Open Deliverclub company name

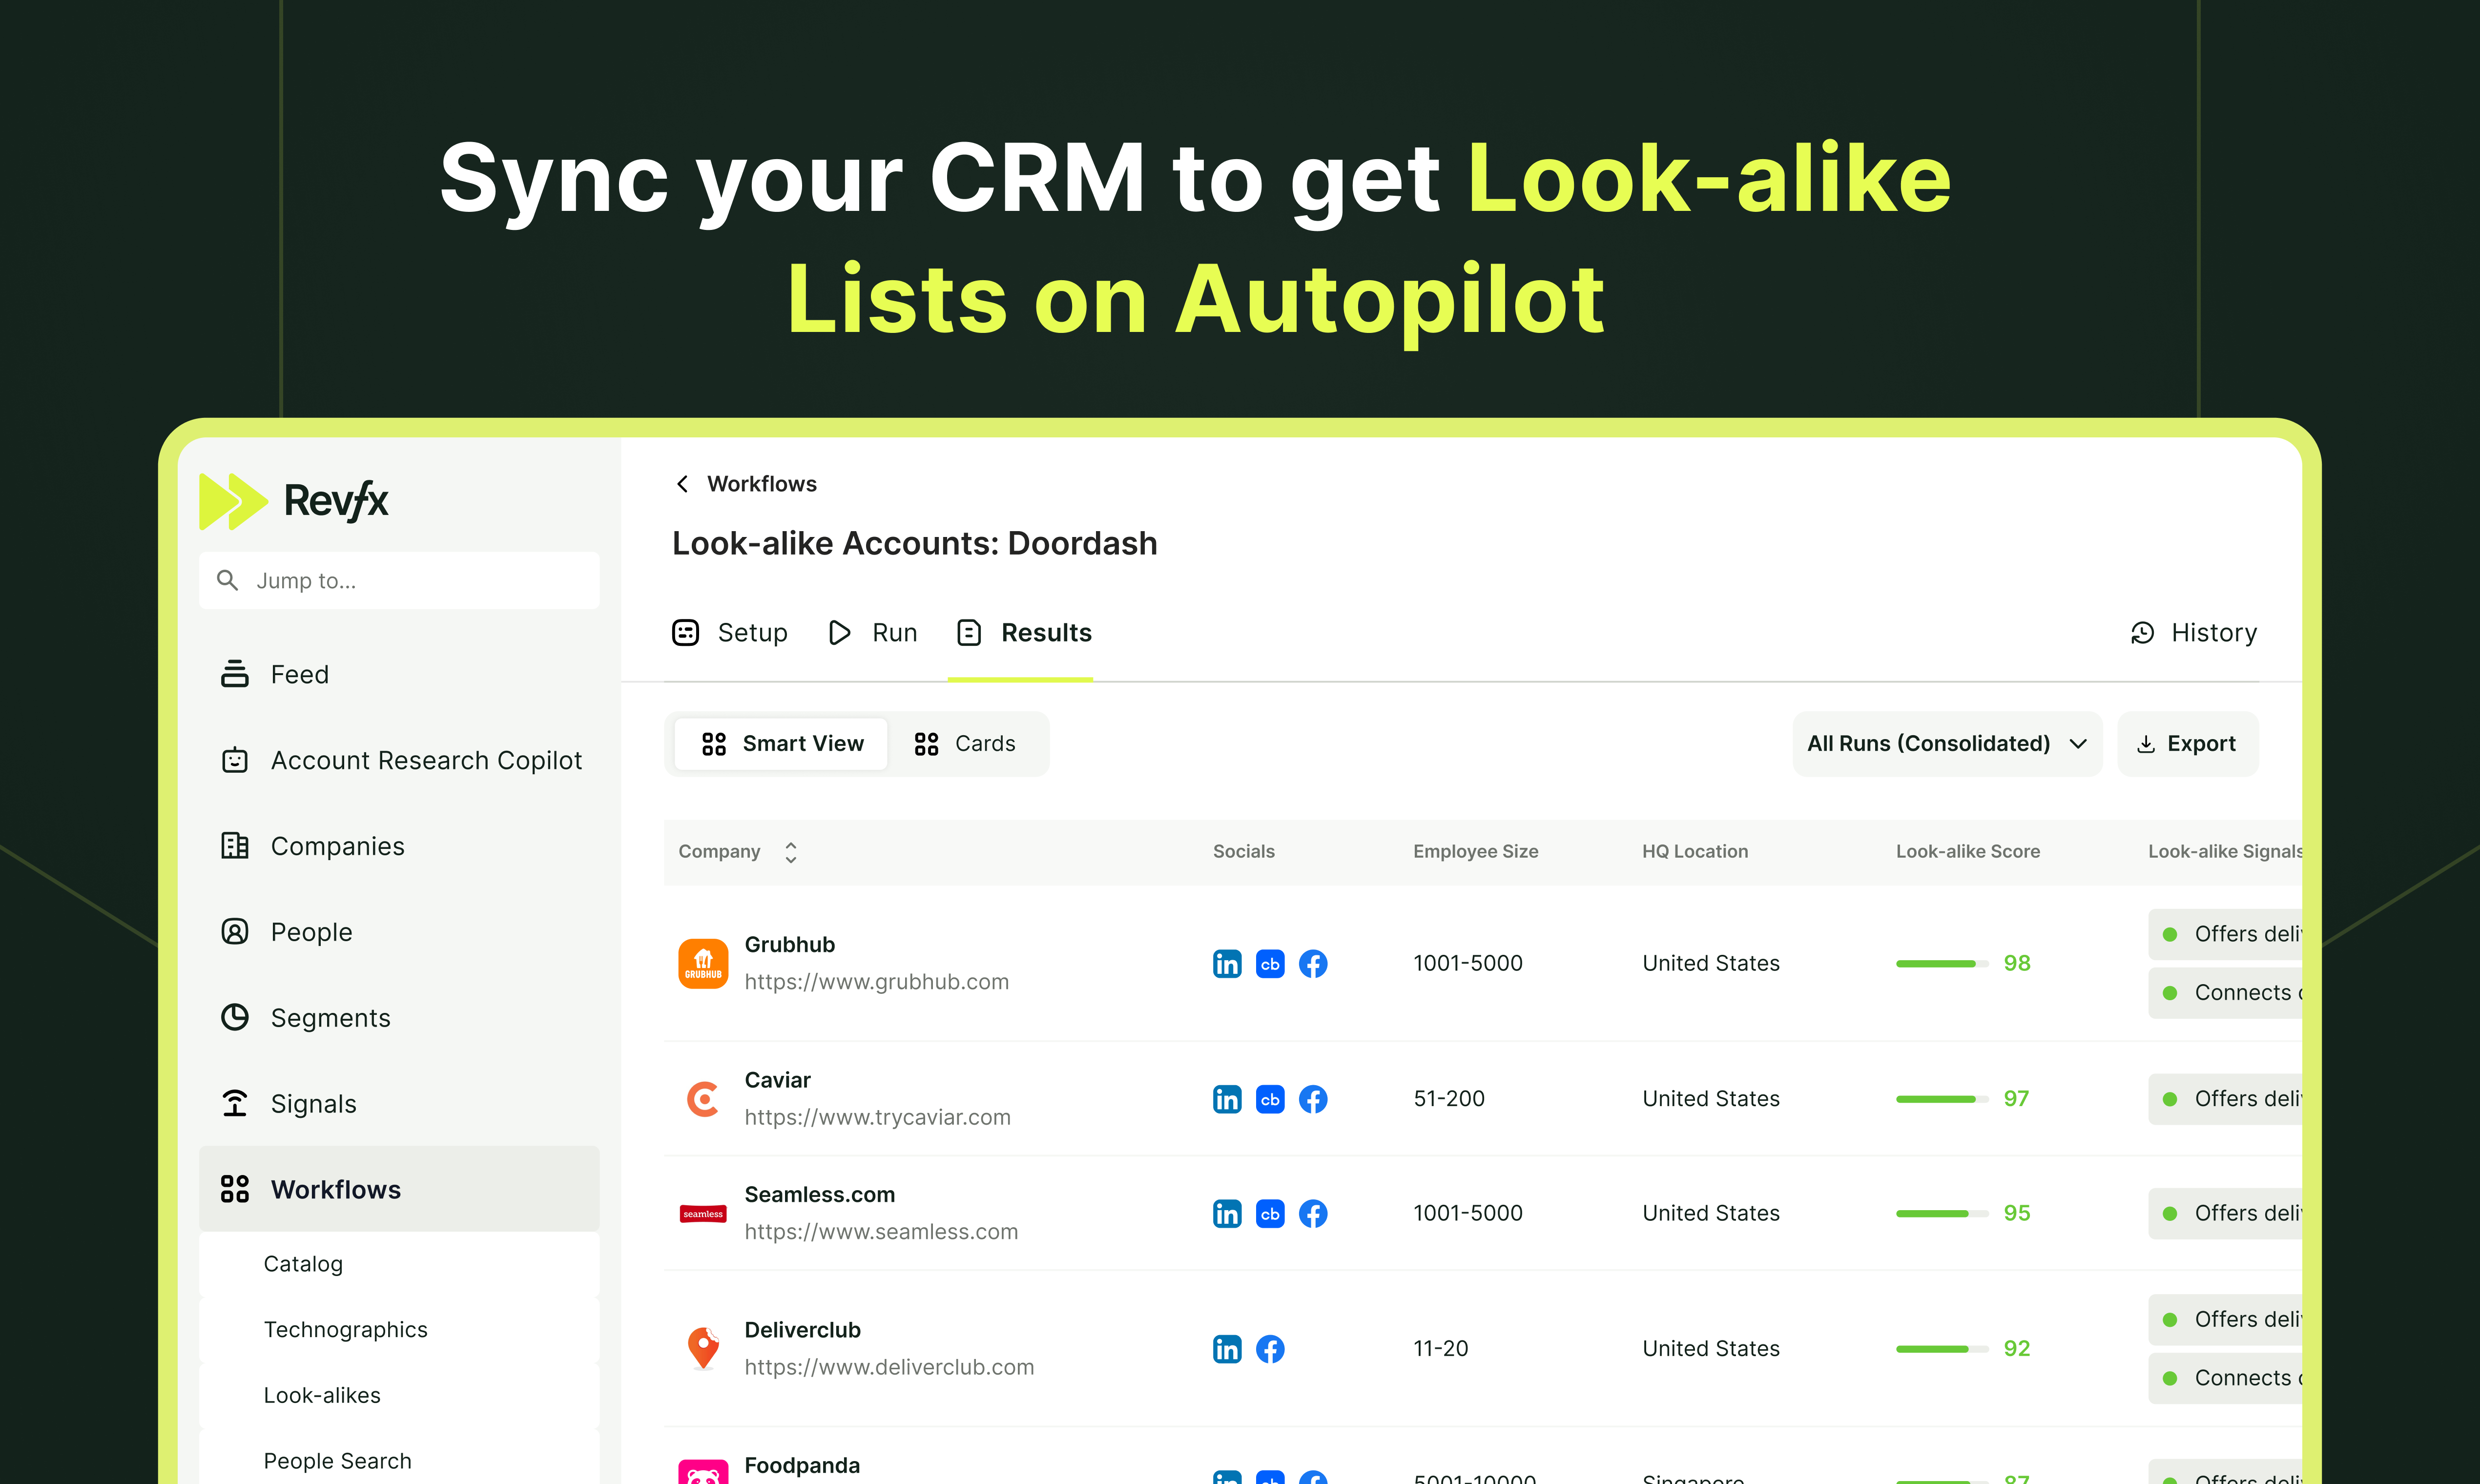pos(803,1330)
